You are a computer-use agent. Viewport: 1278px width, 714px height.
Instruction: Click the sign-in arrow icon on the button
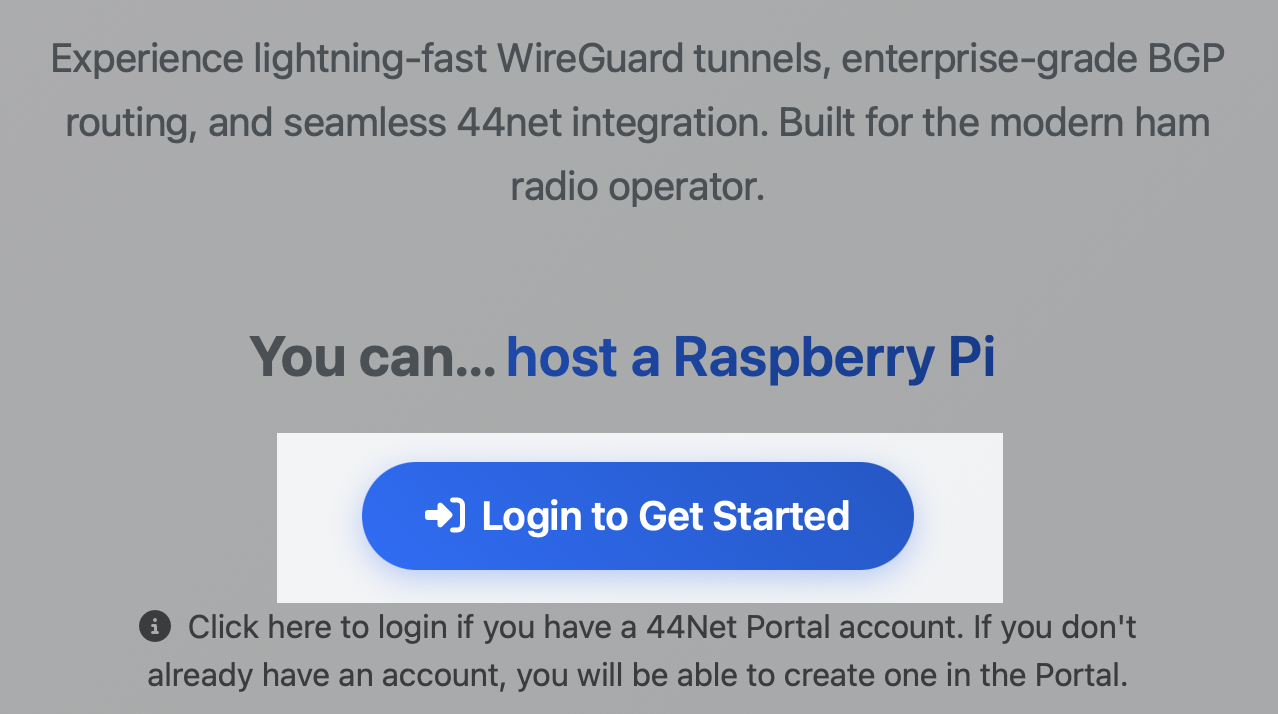point(444,516)
